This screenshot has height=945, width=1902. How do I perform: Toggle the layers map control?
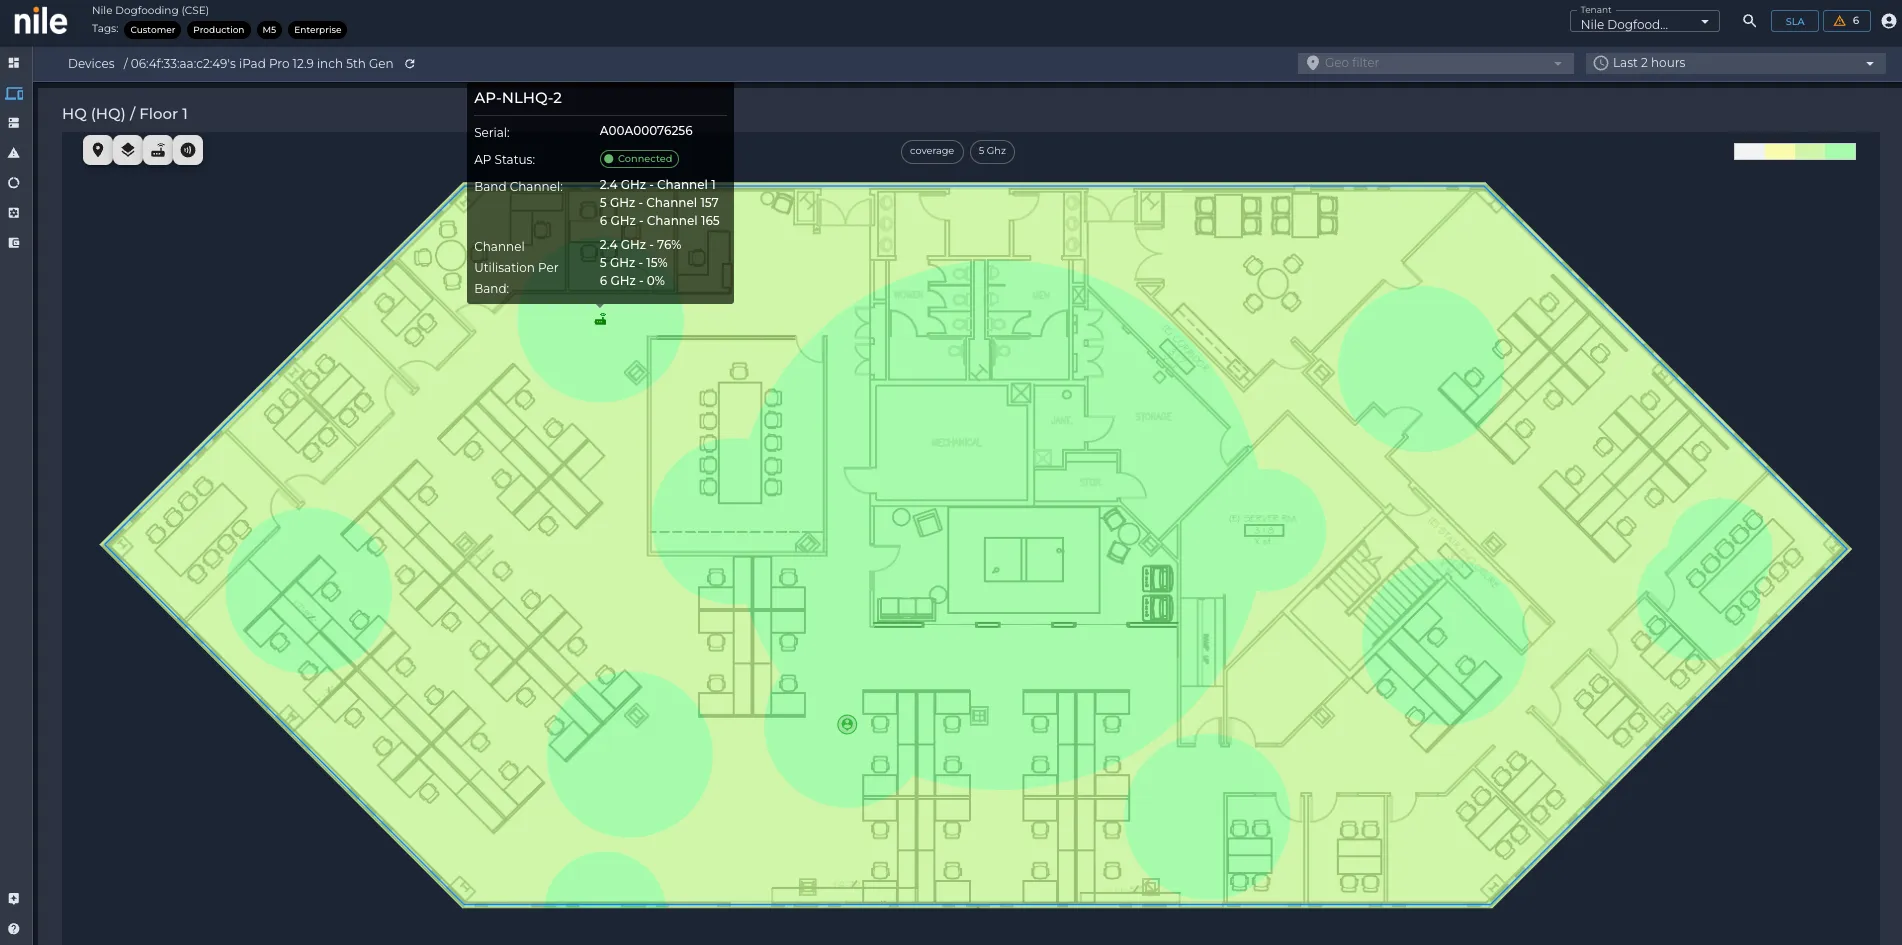[x=128, y=150]
